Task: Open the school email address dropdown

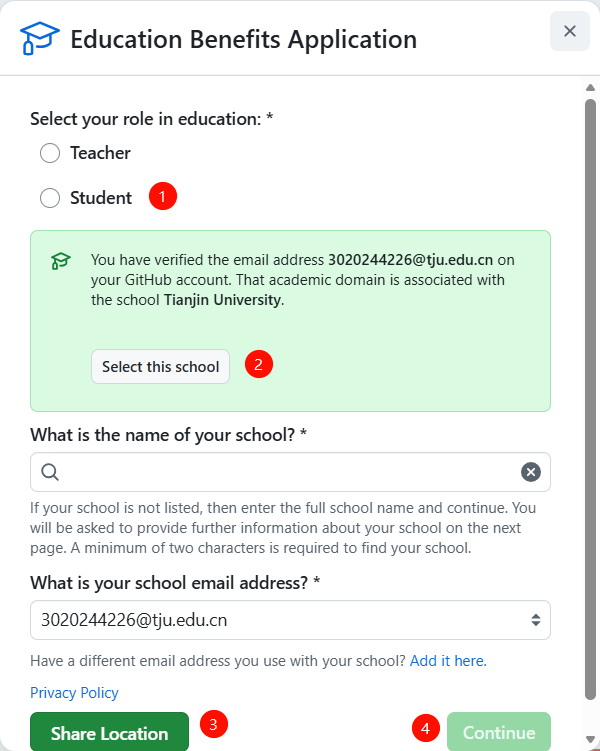Action: (290, 620)
